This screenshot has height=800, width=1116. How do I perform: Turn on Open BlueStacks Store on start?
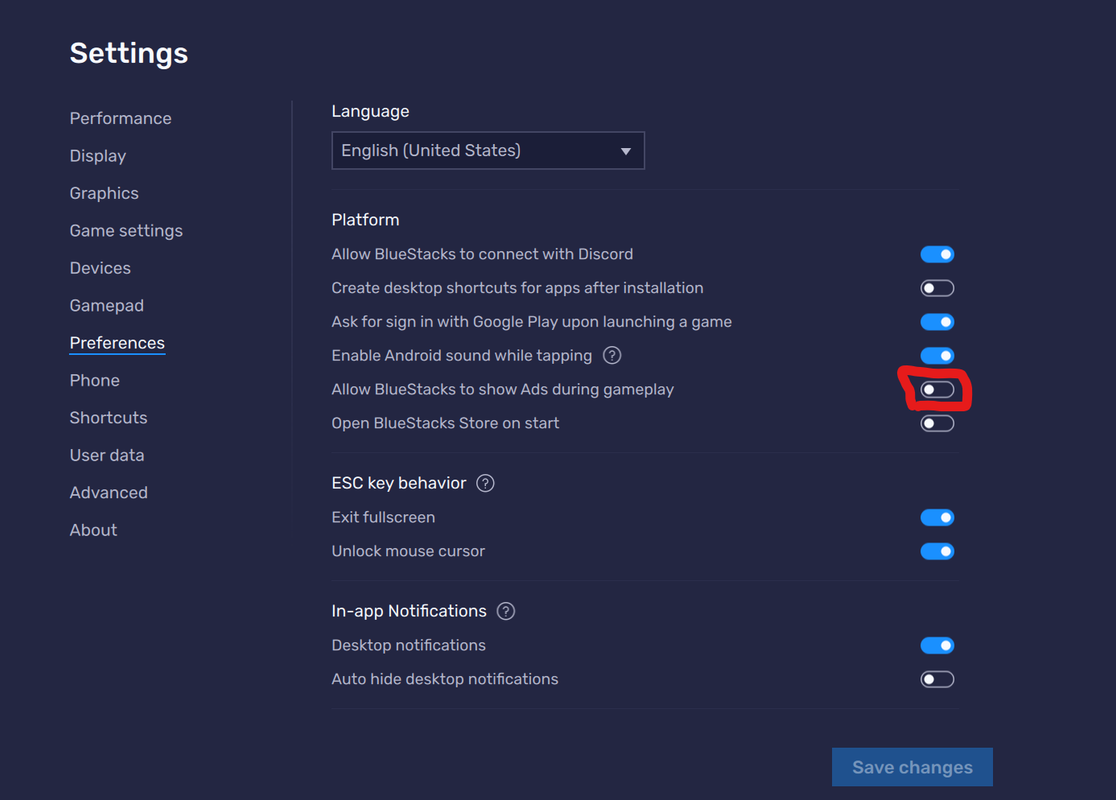(937, 423)
